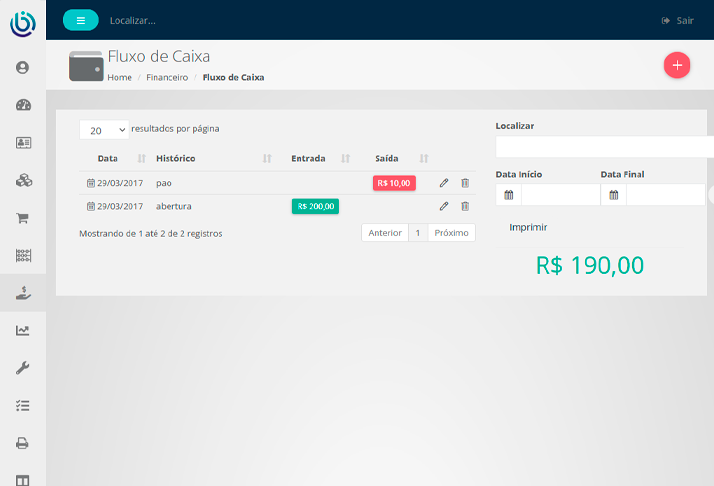Open the shopping cart sidebar icon
Image resolution: width=714 pixels, height=486 pixels.
[23, 217]
